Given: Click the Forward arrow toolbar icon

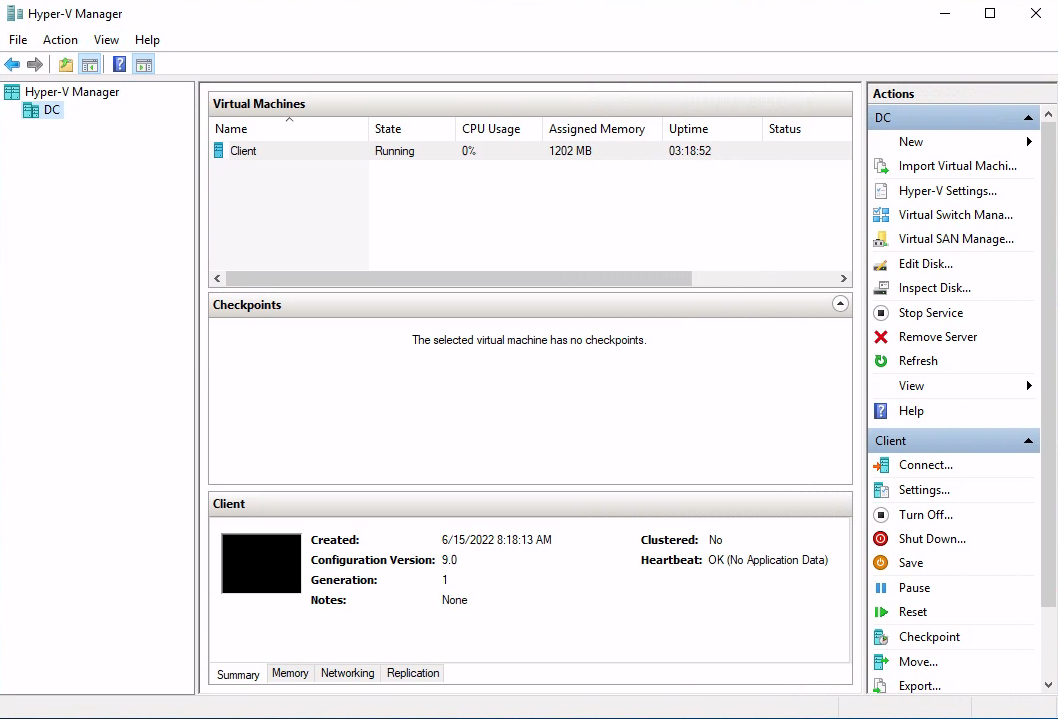Looking at the screenshot, I should point(35,65).
